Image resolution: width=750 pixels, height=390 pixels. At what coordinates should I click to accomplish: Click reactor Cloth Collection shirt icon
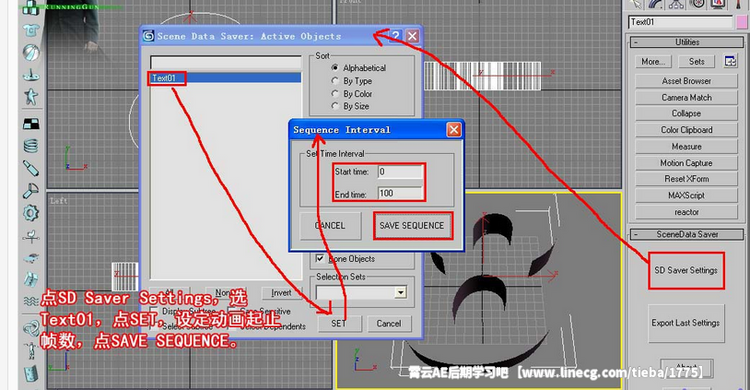tap(31, 30)
